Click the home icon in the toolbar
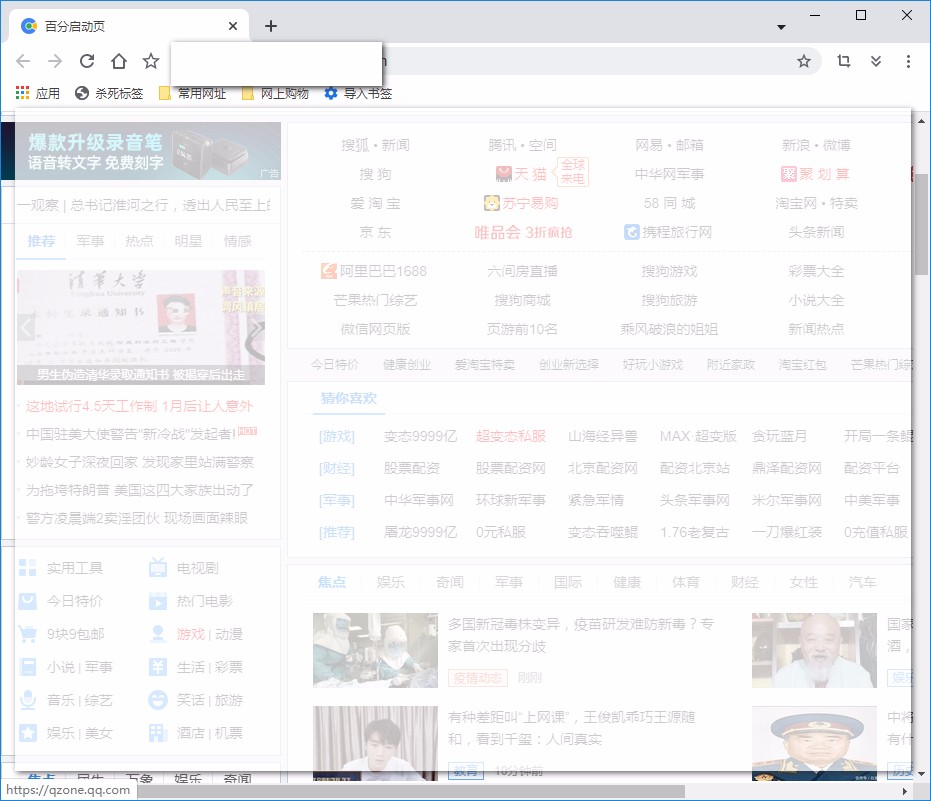 [x=119, y=60]
